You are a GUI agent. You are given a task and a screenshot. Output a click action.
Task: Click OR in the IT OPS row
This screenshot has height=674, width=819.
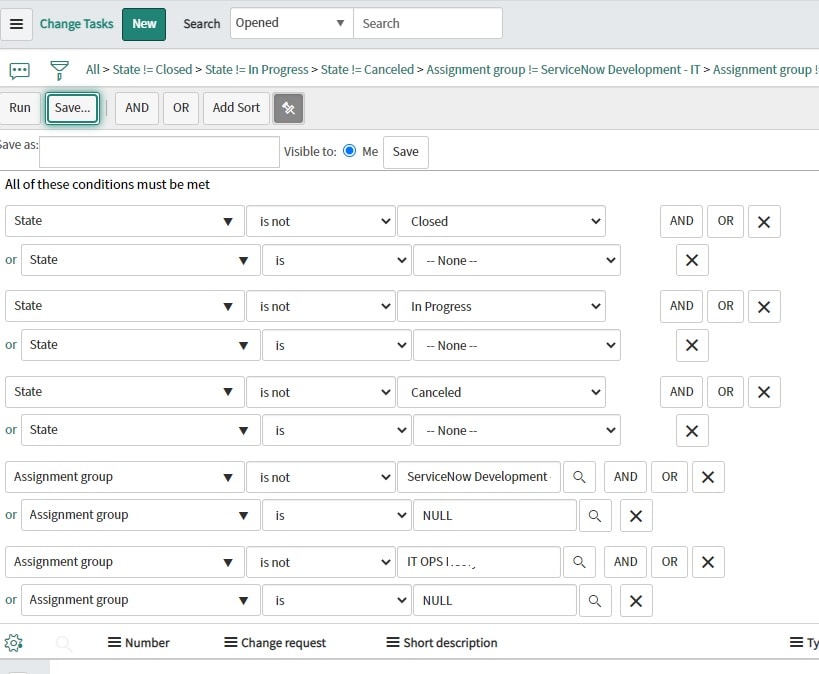[670, 562]
